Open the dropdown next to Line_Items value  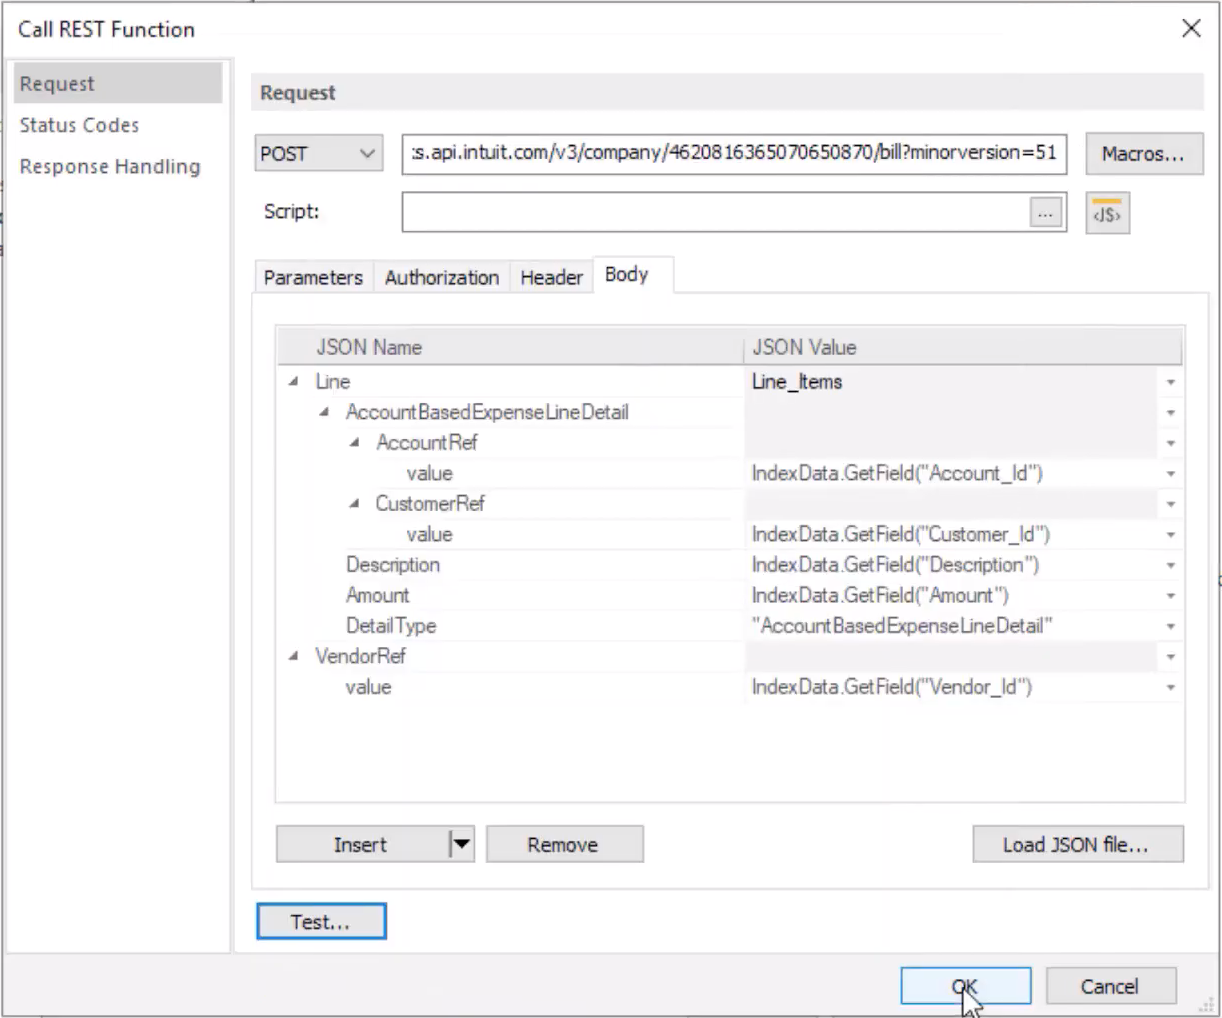pos(1170,381)
